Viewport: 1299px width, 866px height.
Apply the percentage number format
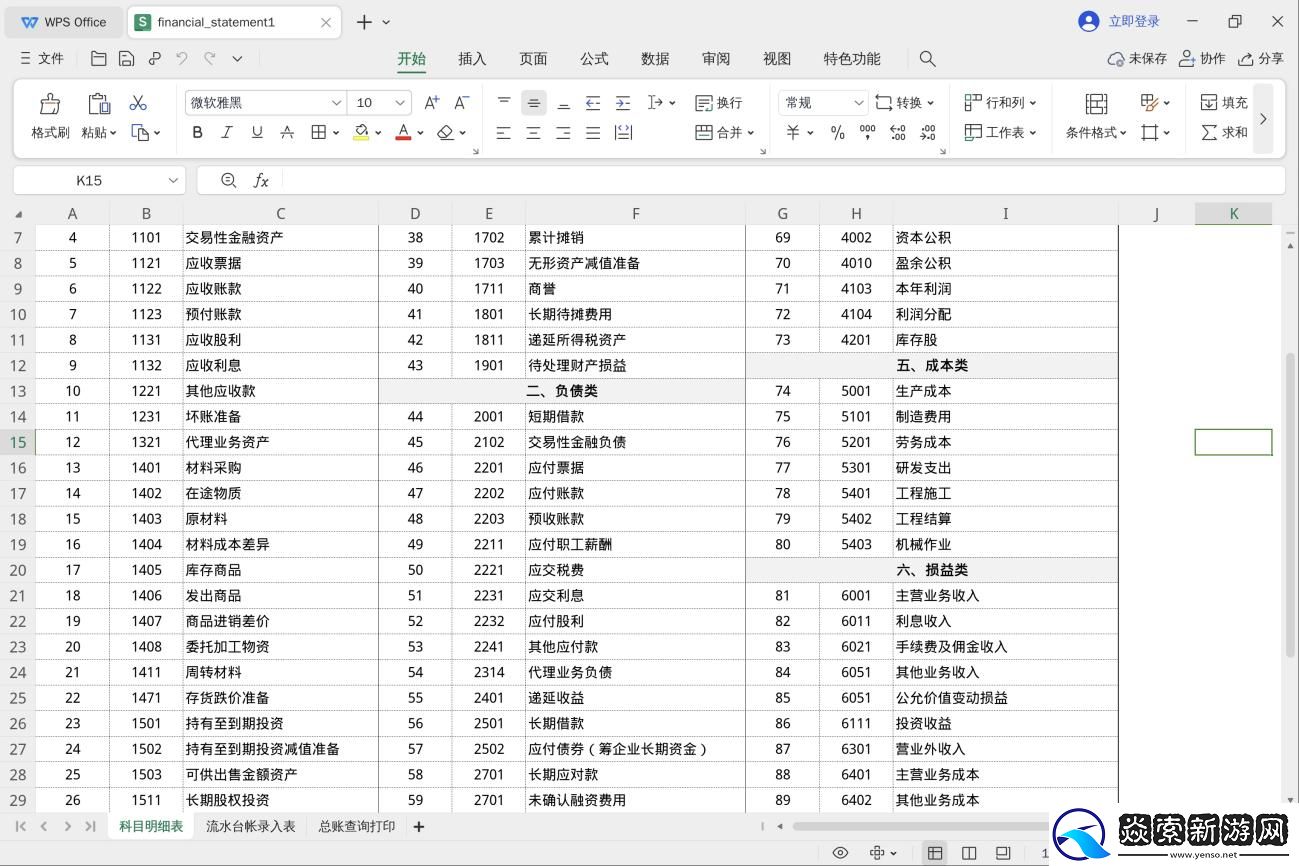coord(836,131)
